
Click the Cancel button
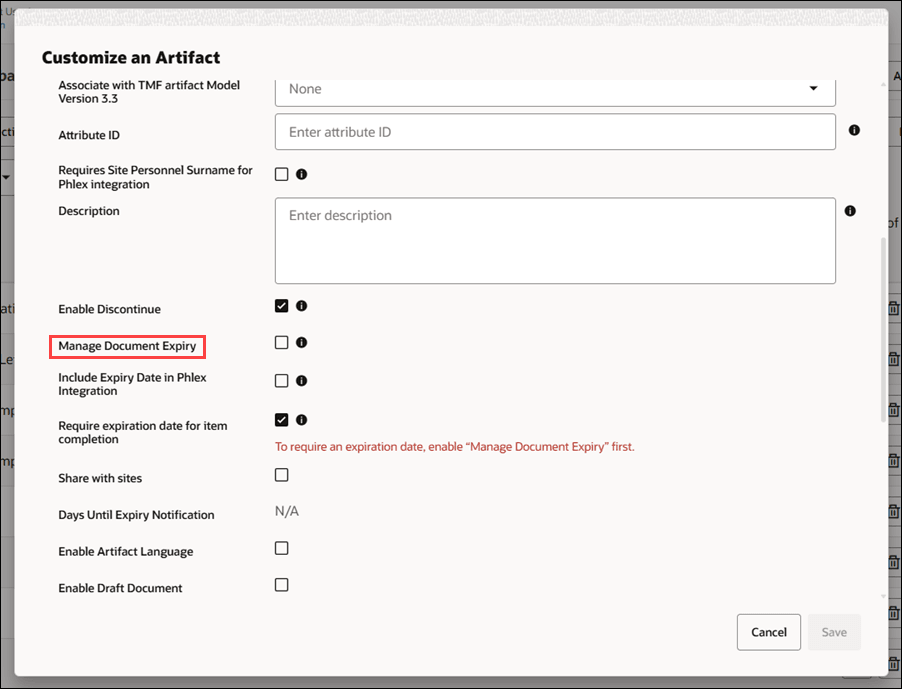(x=768, y=631)
